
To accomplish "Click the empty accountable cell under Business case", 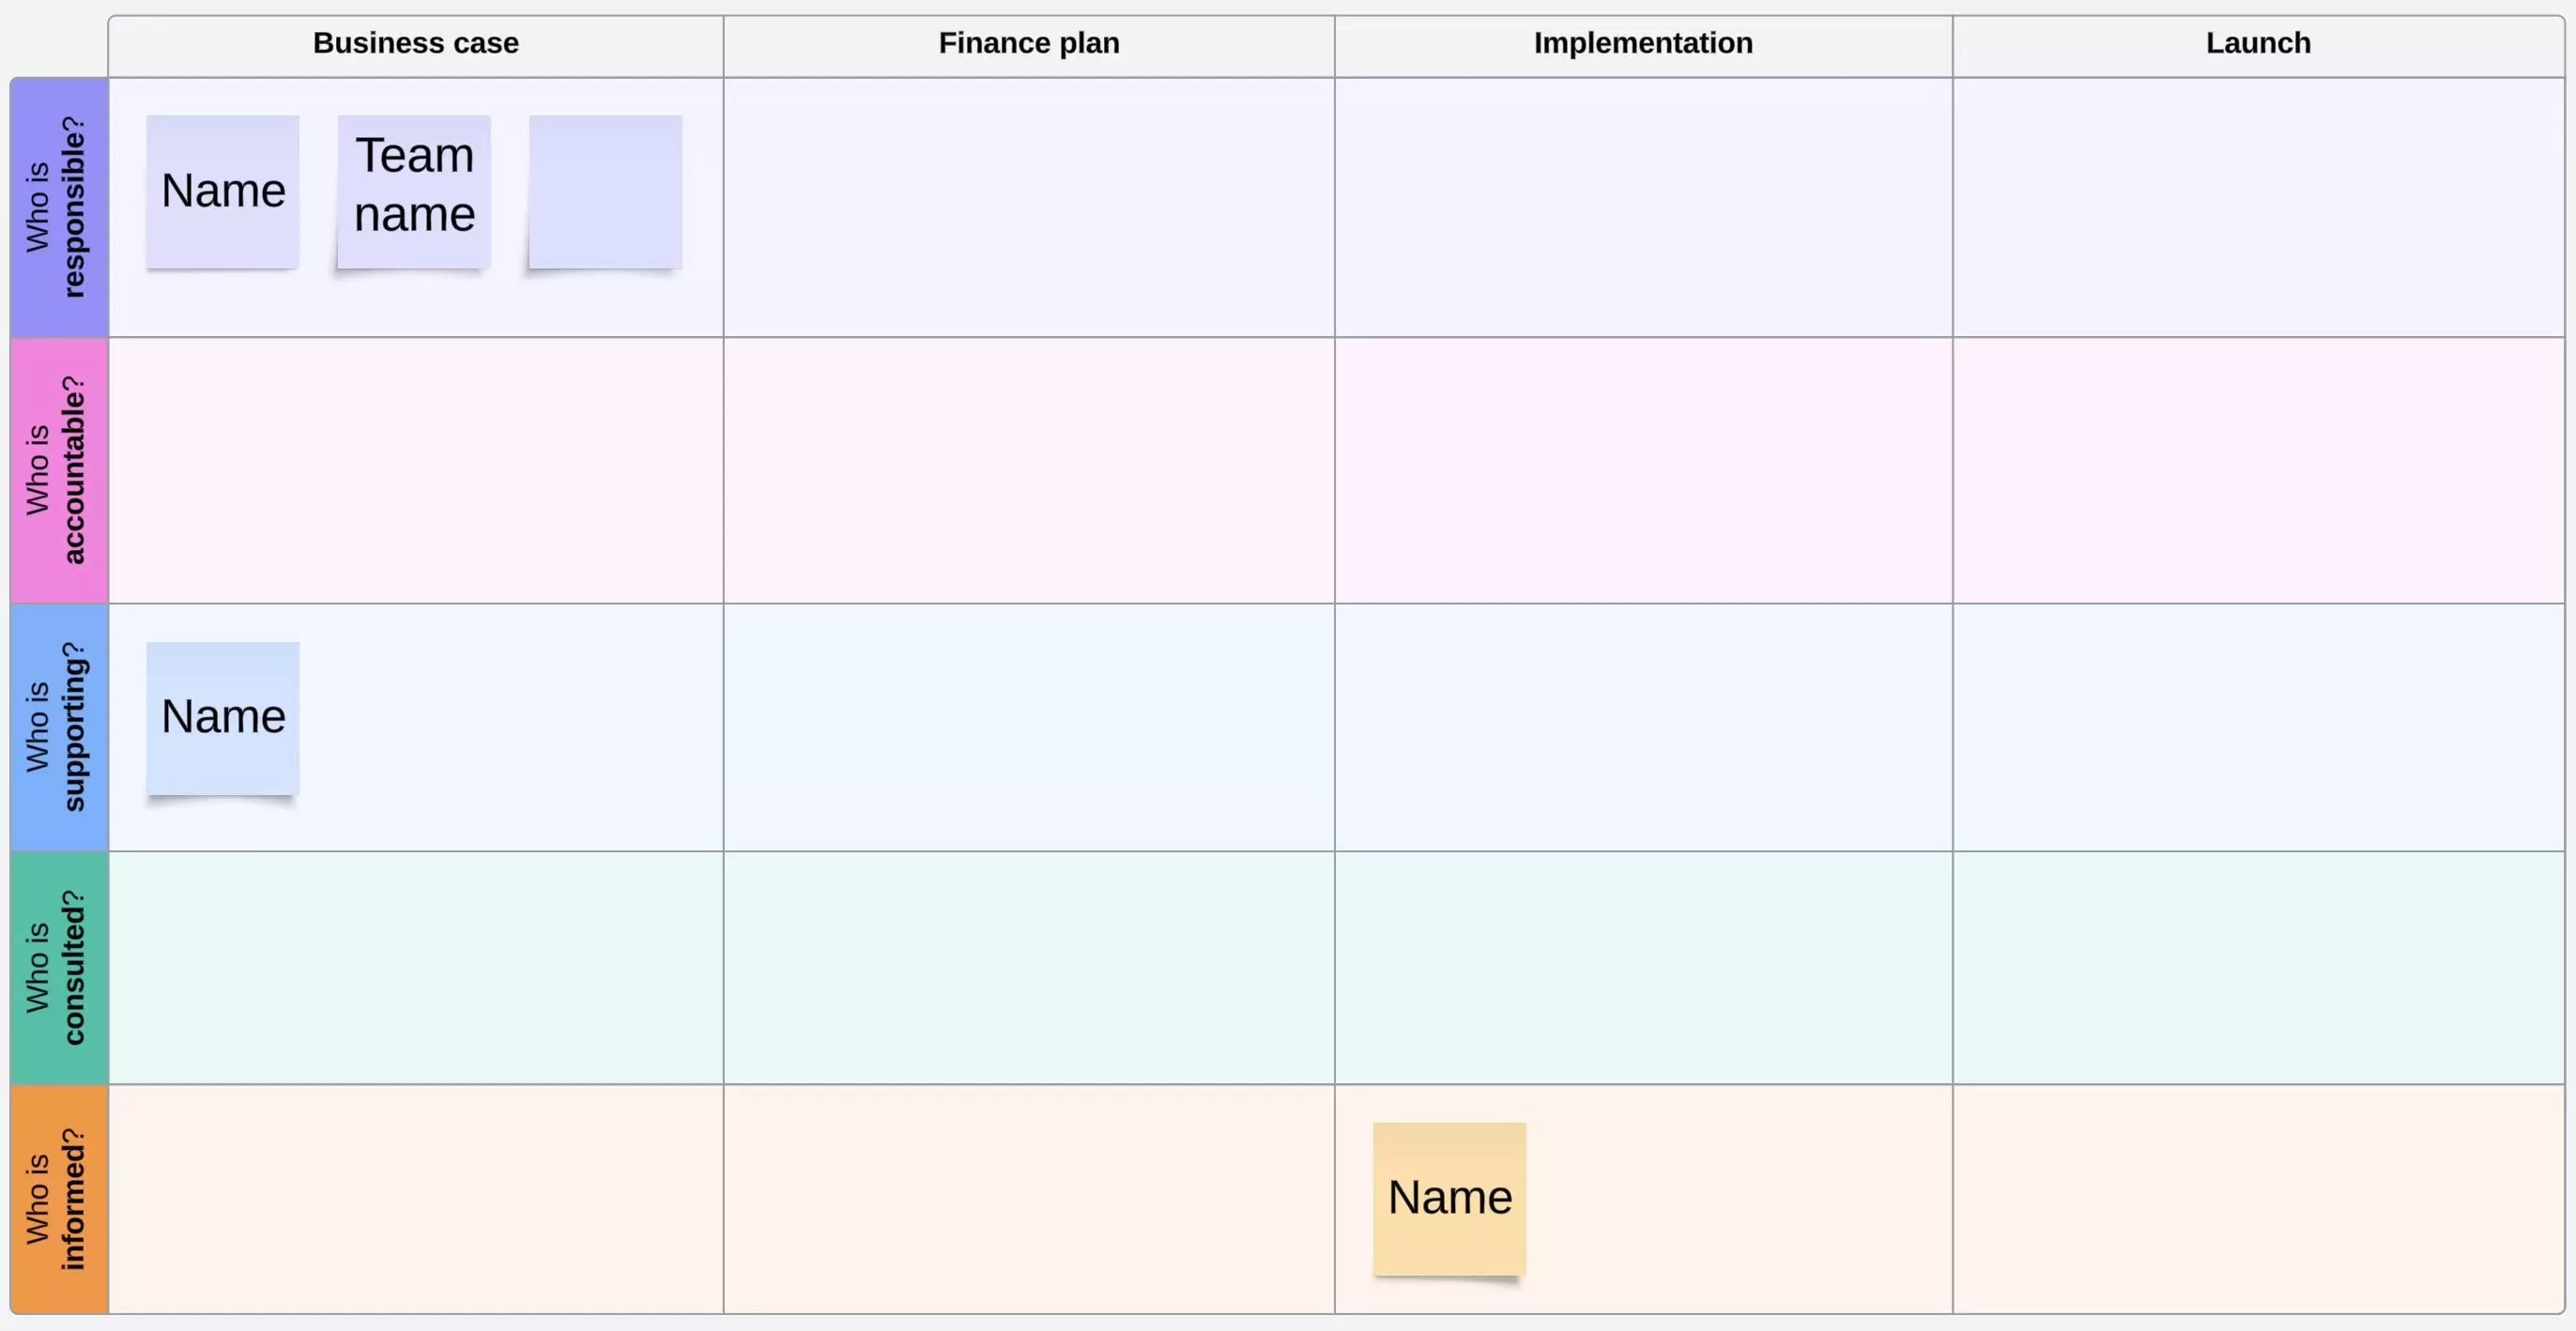I will coord(415,470).
